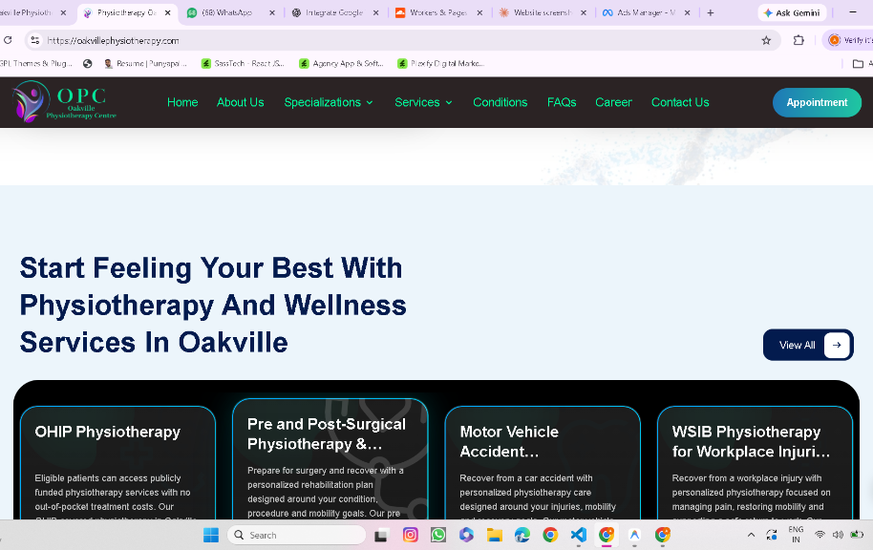Click the Appointment button

[817, 102]
